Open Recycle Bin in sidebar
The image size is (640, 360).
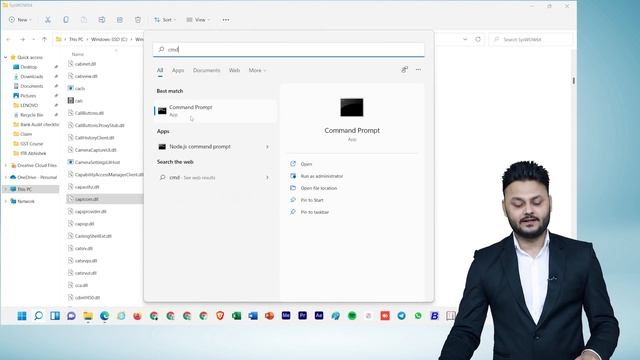pos(31,115)
